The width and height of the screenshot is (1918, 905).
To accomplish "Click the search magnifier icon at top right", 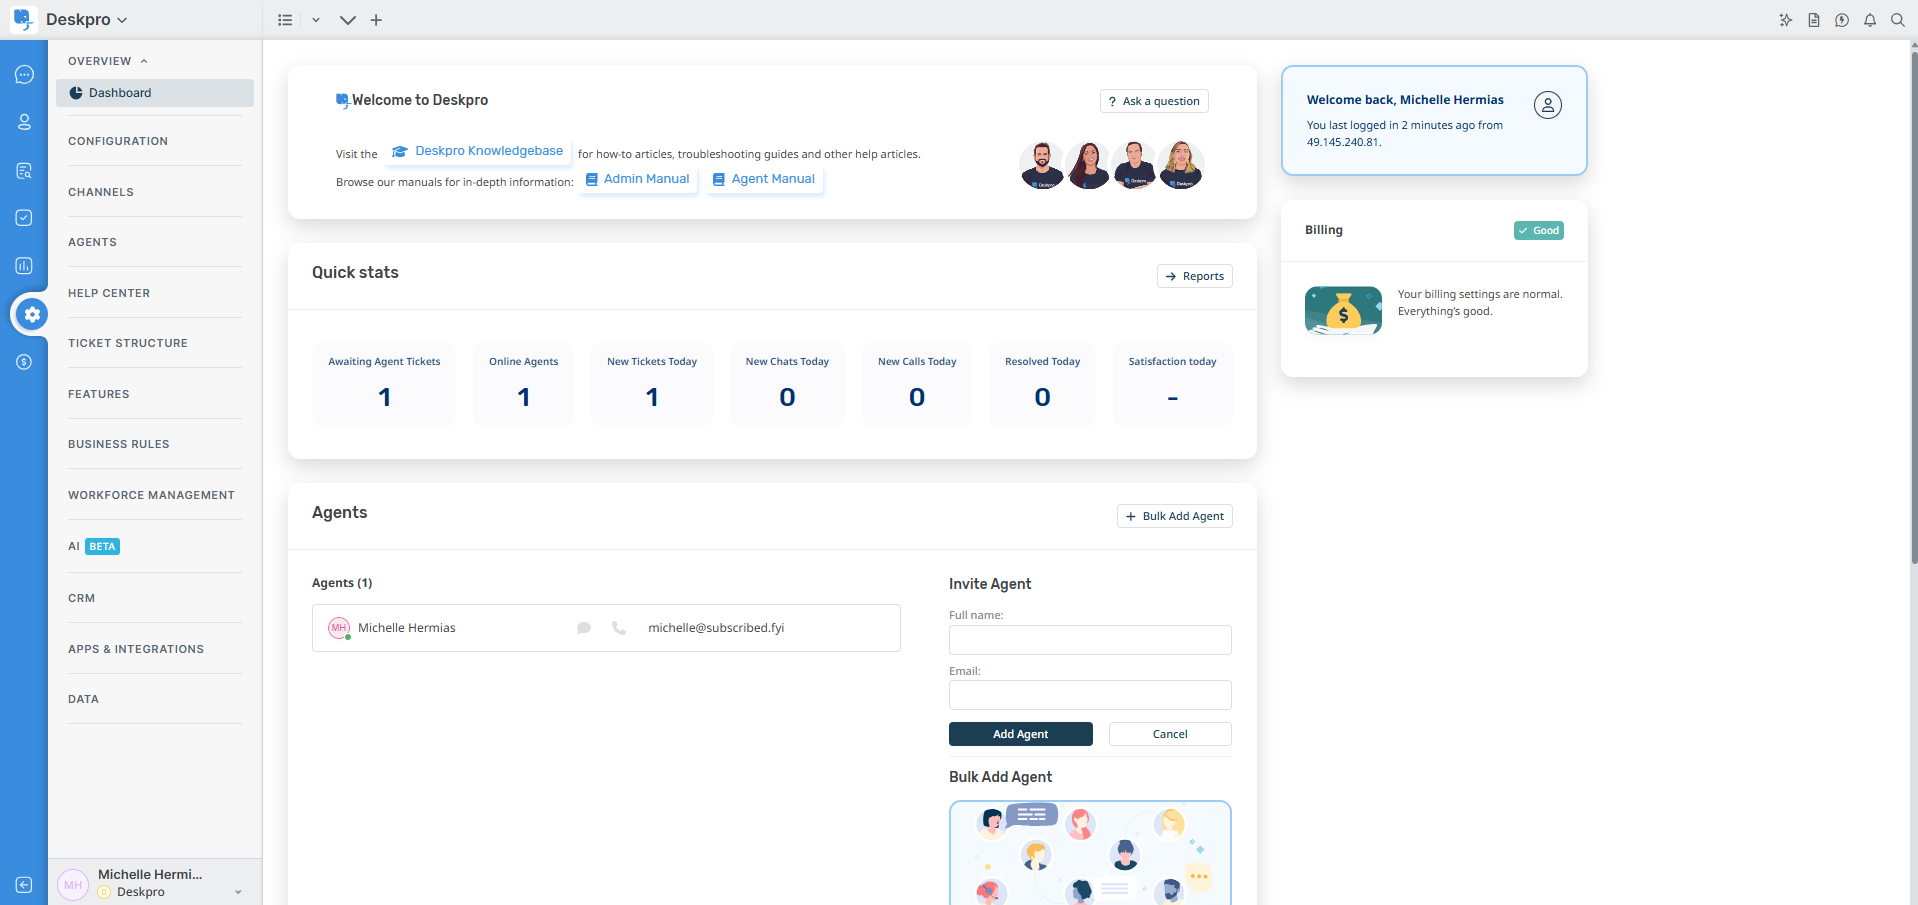I will tap(1898, 20).
